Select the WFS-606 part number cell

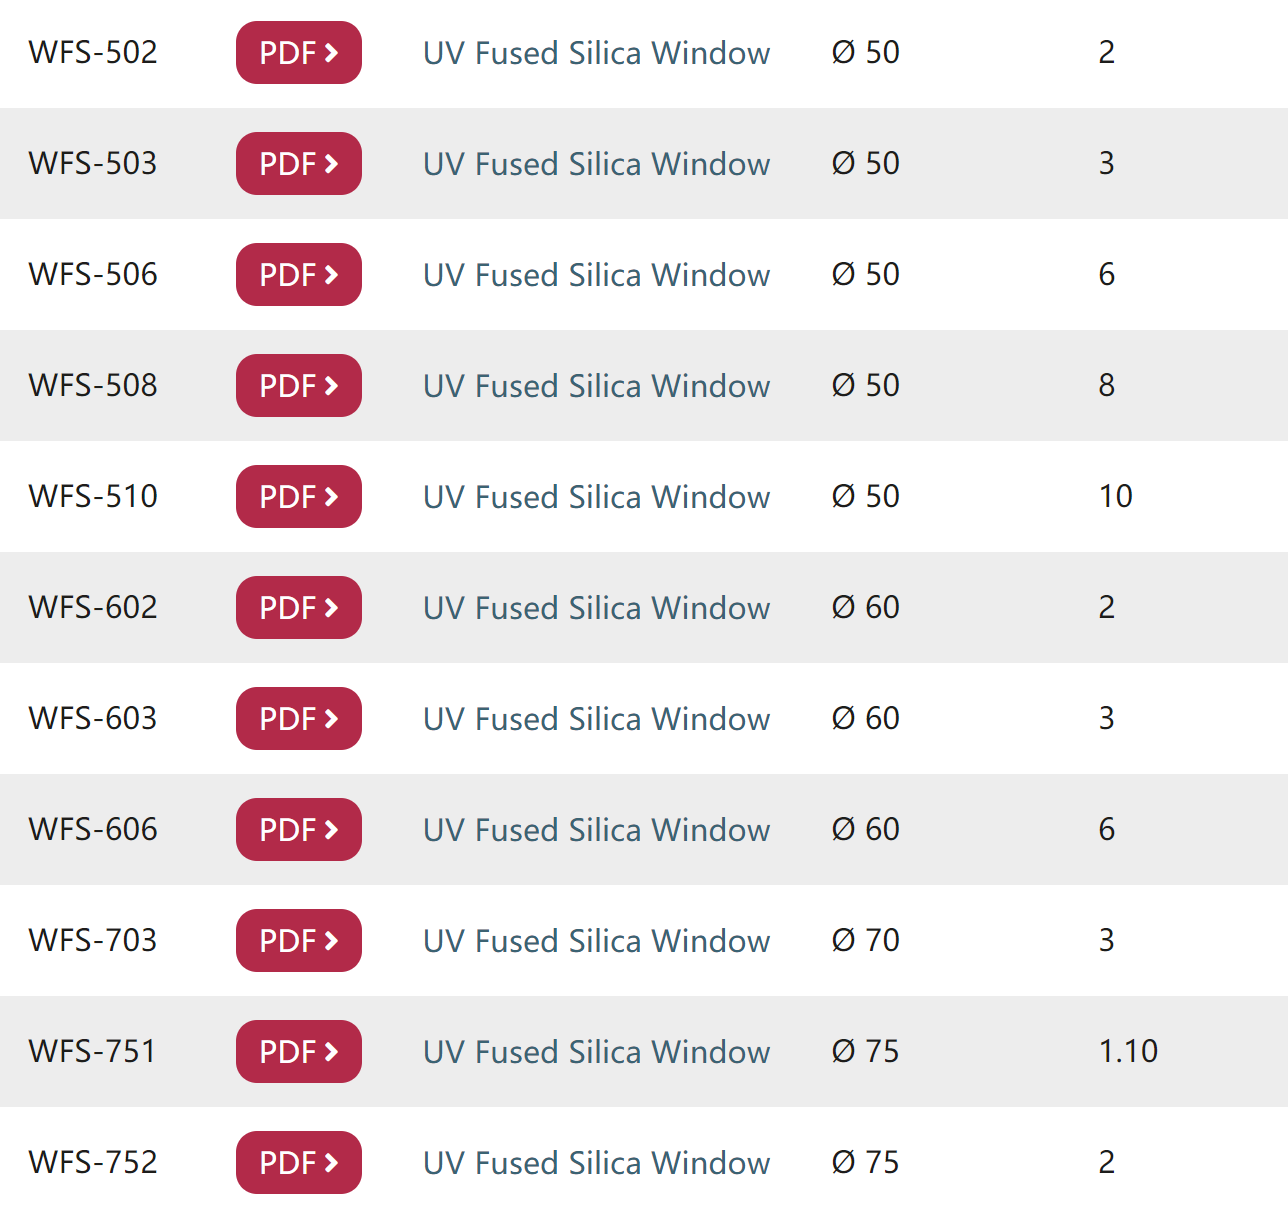[x=93, y=829]
